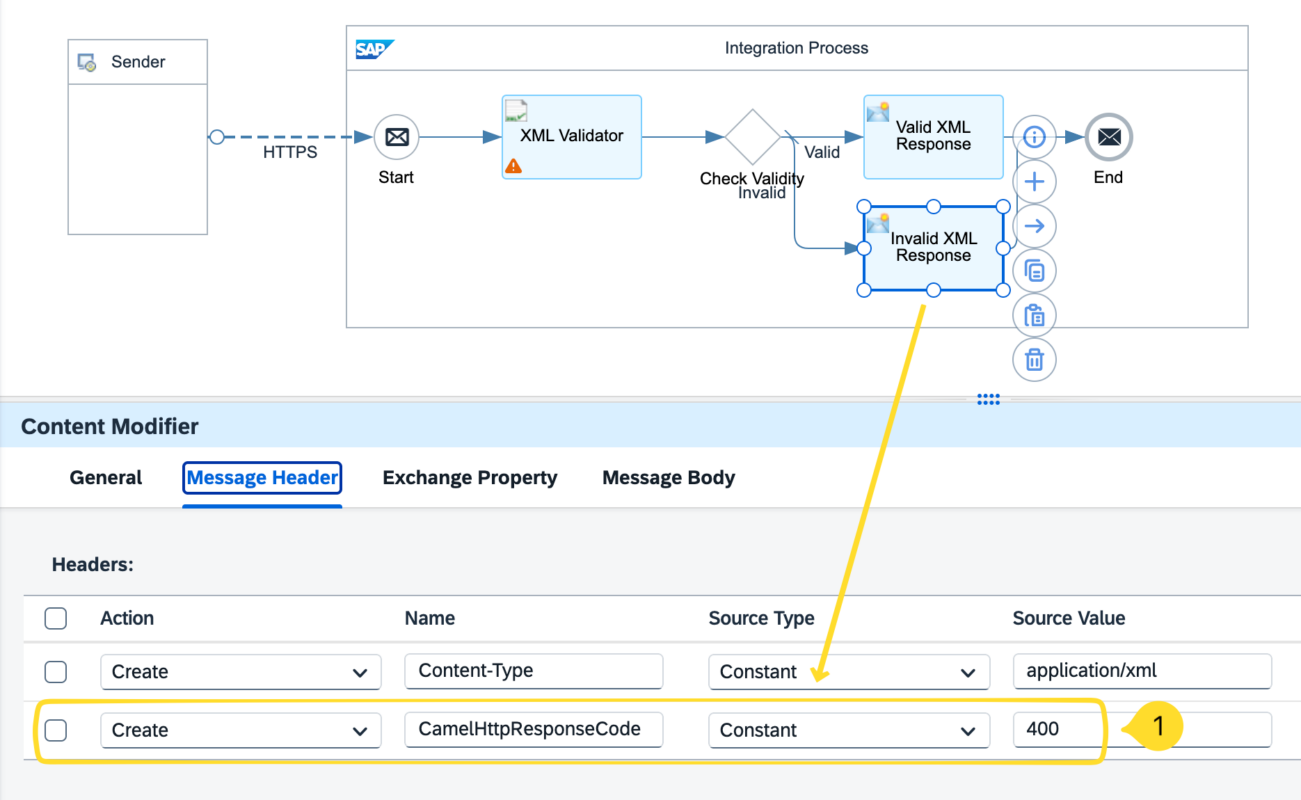Select the XML Validator step
This screenshot has height=800, width=1301.
(x=571, y=137)
